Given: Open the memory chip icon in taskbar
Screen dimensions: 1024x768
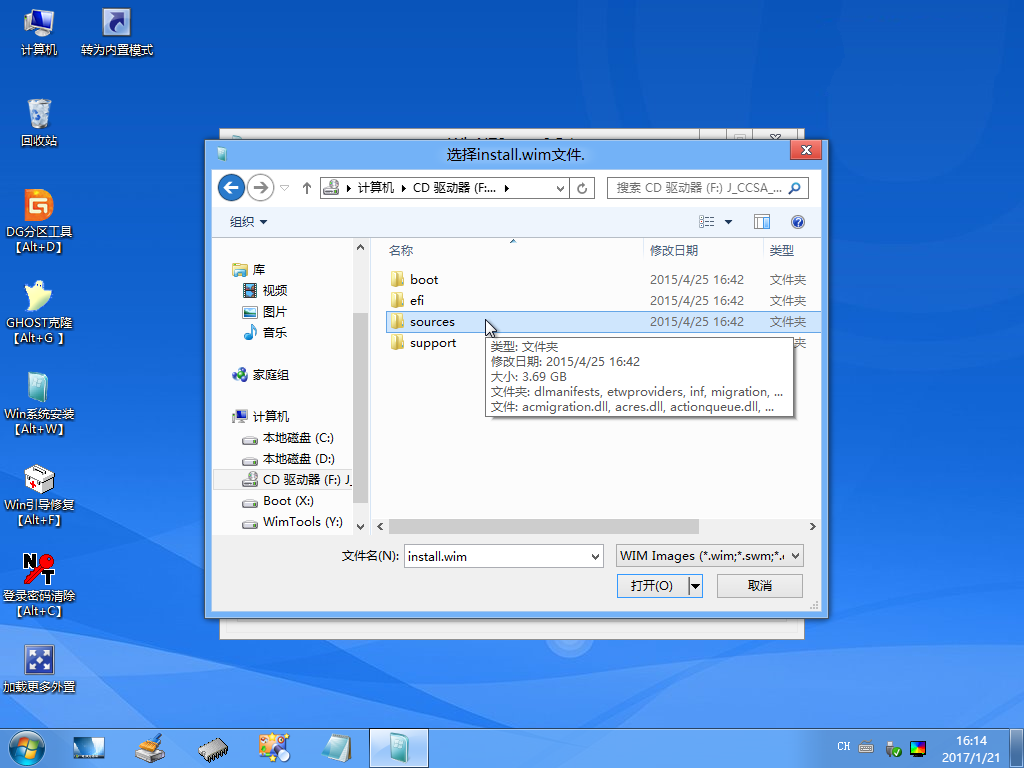Looking at the screenshot, I should pos(213,748).
